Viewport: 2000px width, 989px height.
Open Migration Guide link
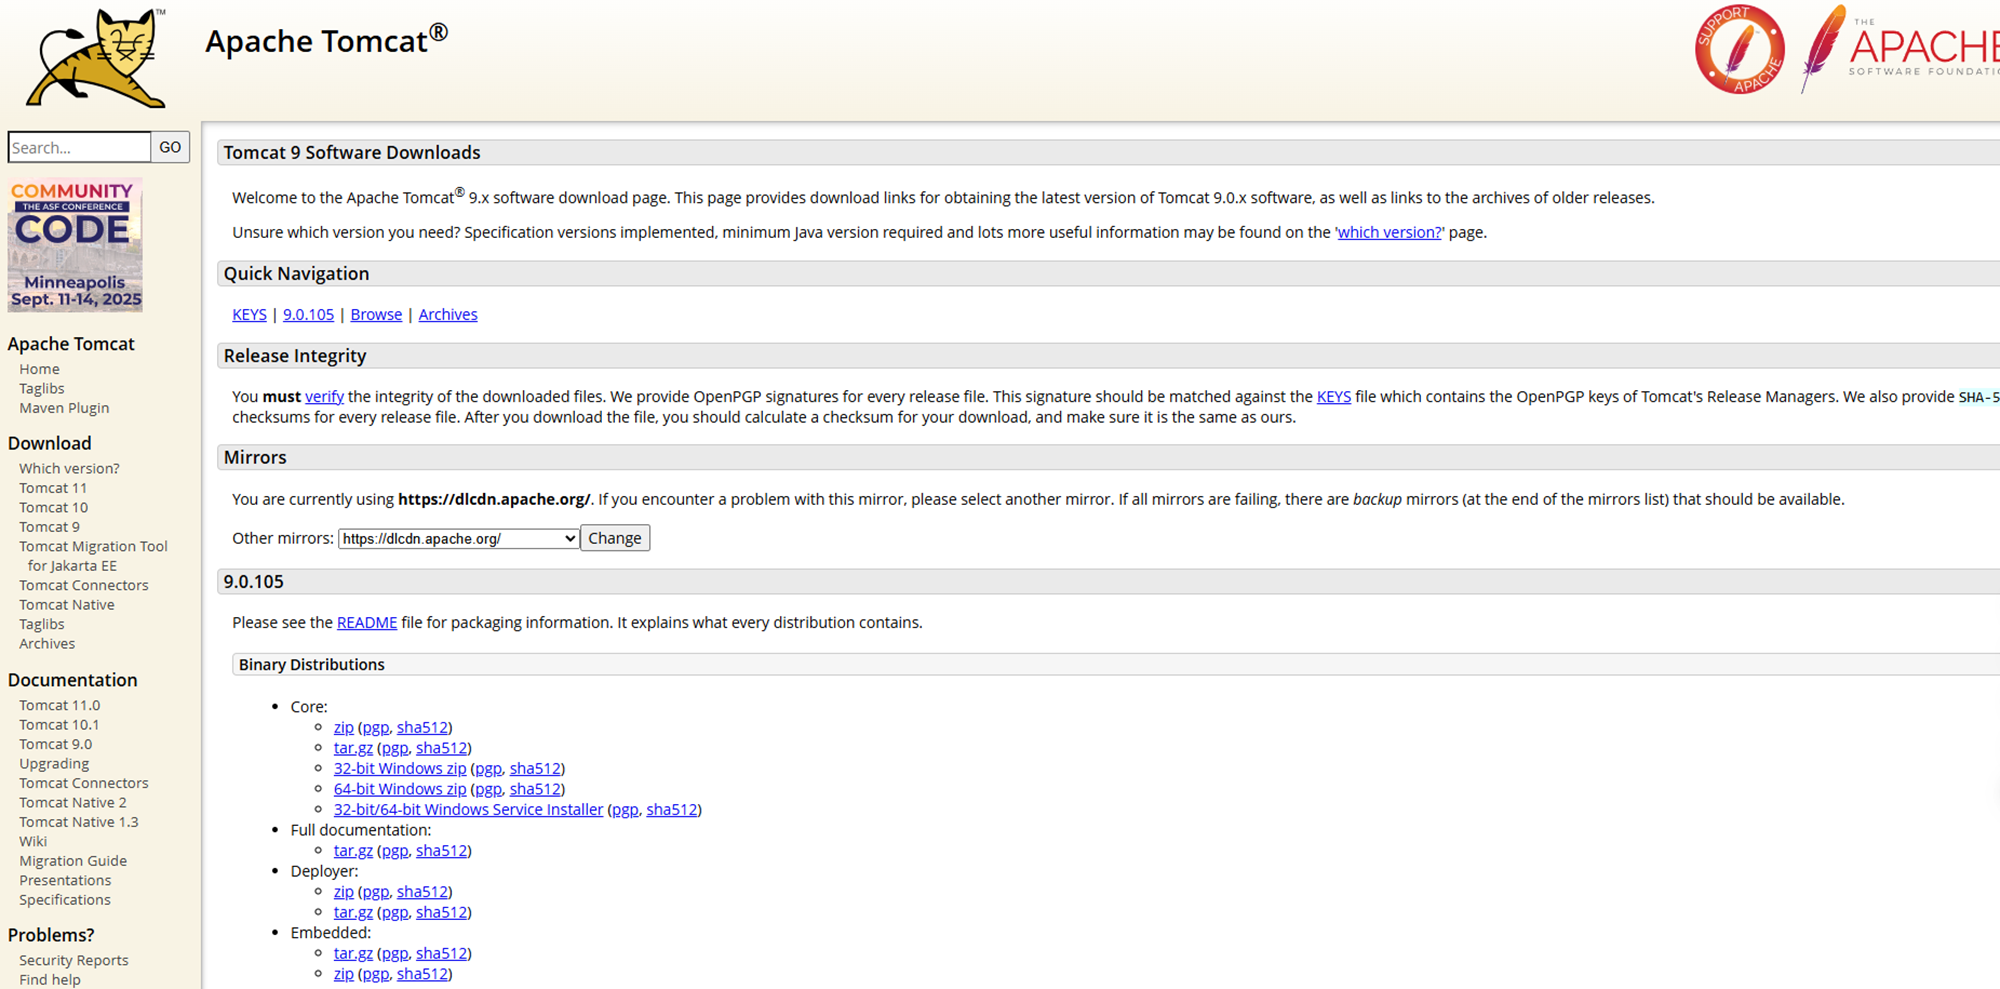72,861
